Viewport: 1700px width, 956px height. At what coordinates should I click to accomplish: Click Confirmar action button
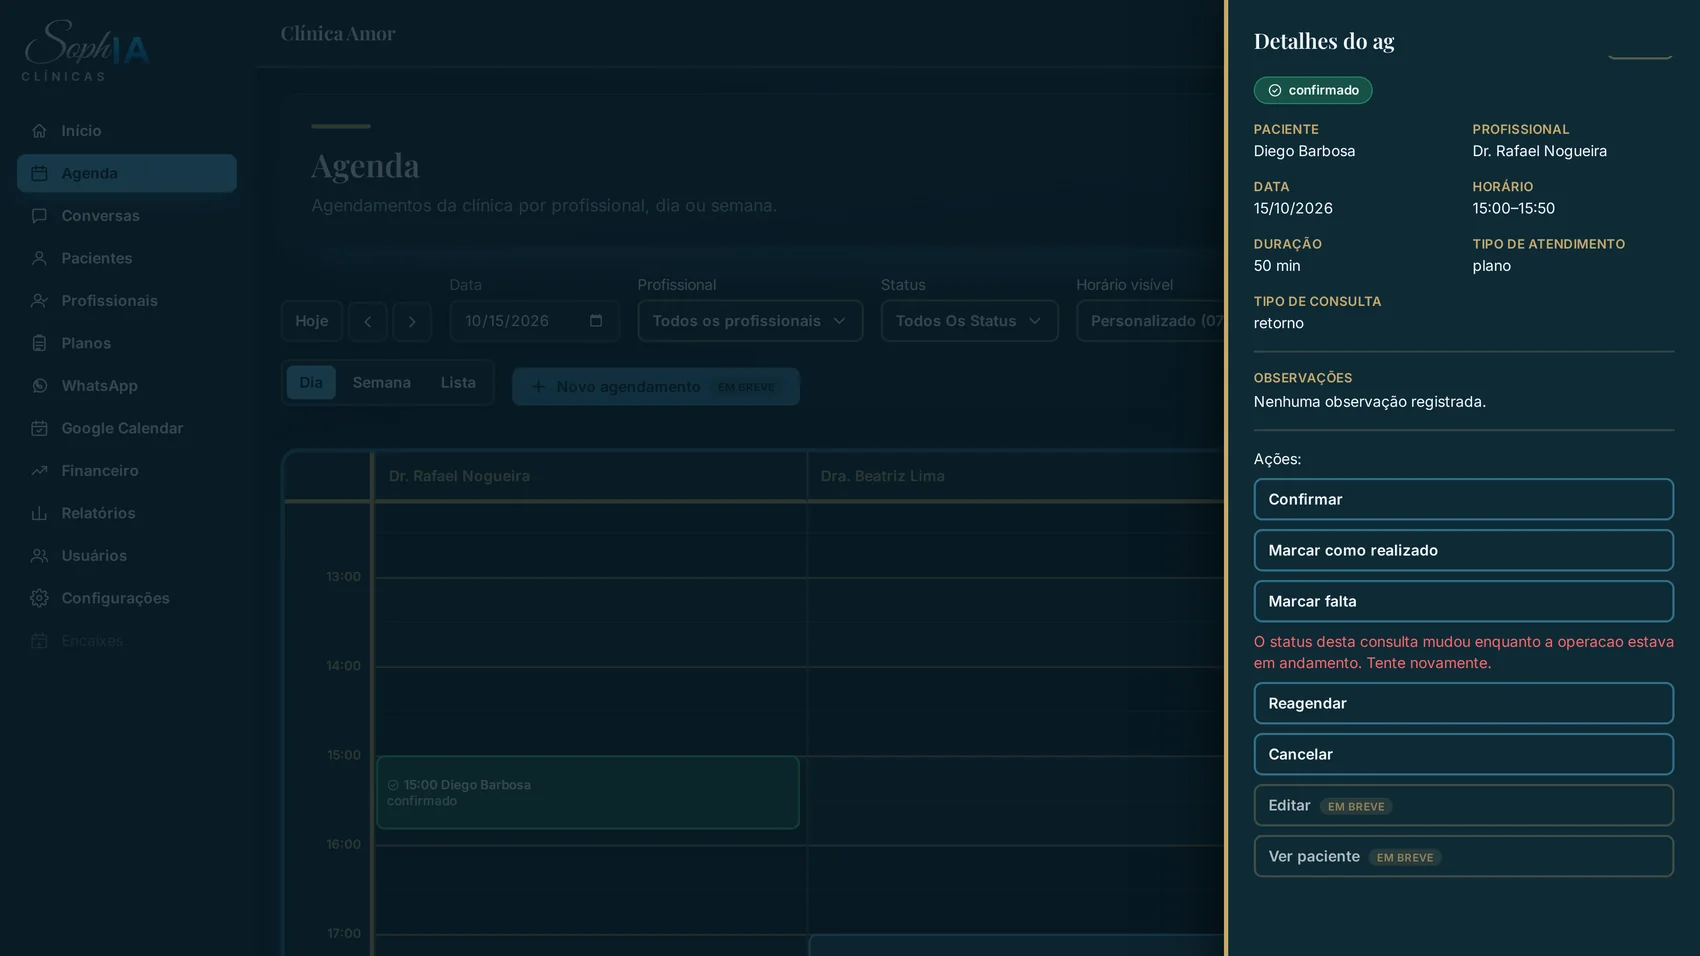tap(1463, 499)
